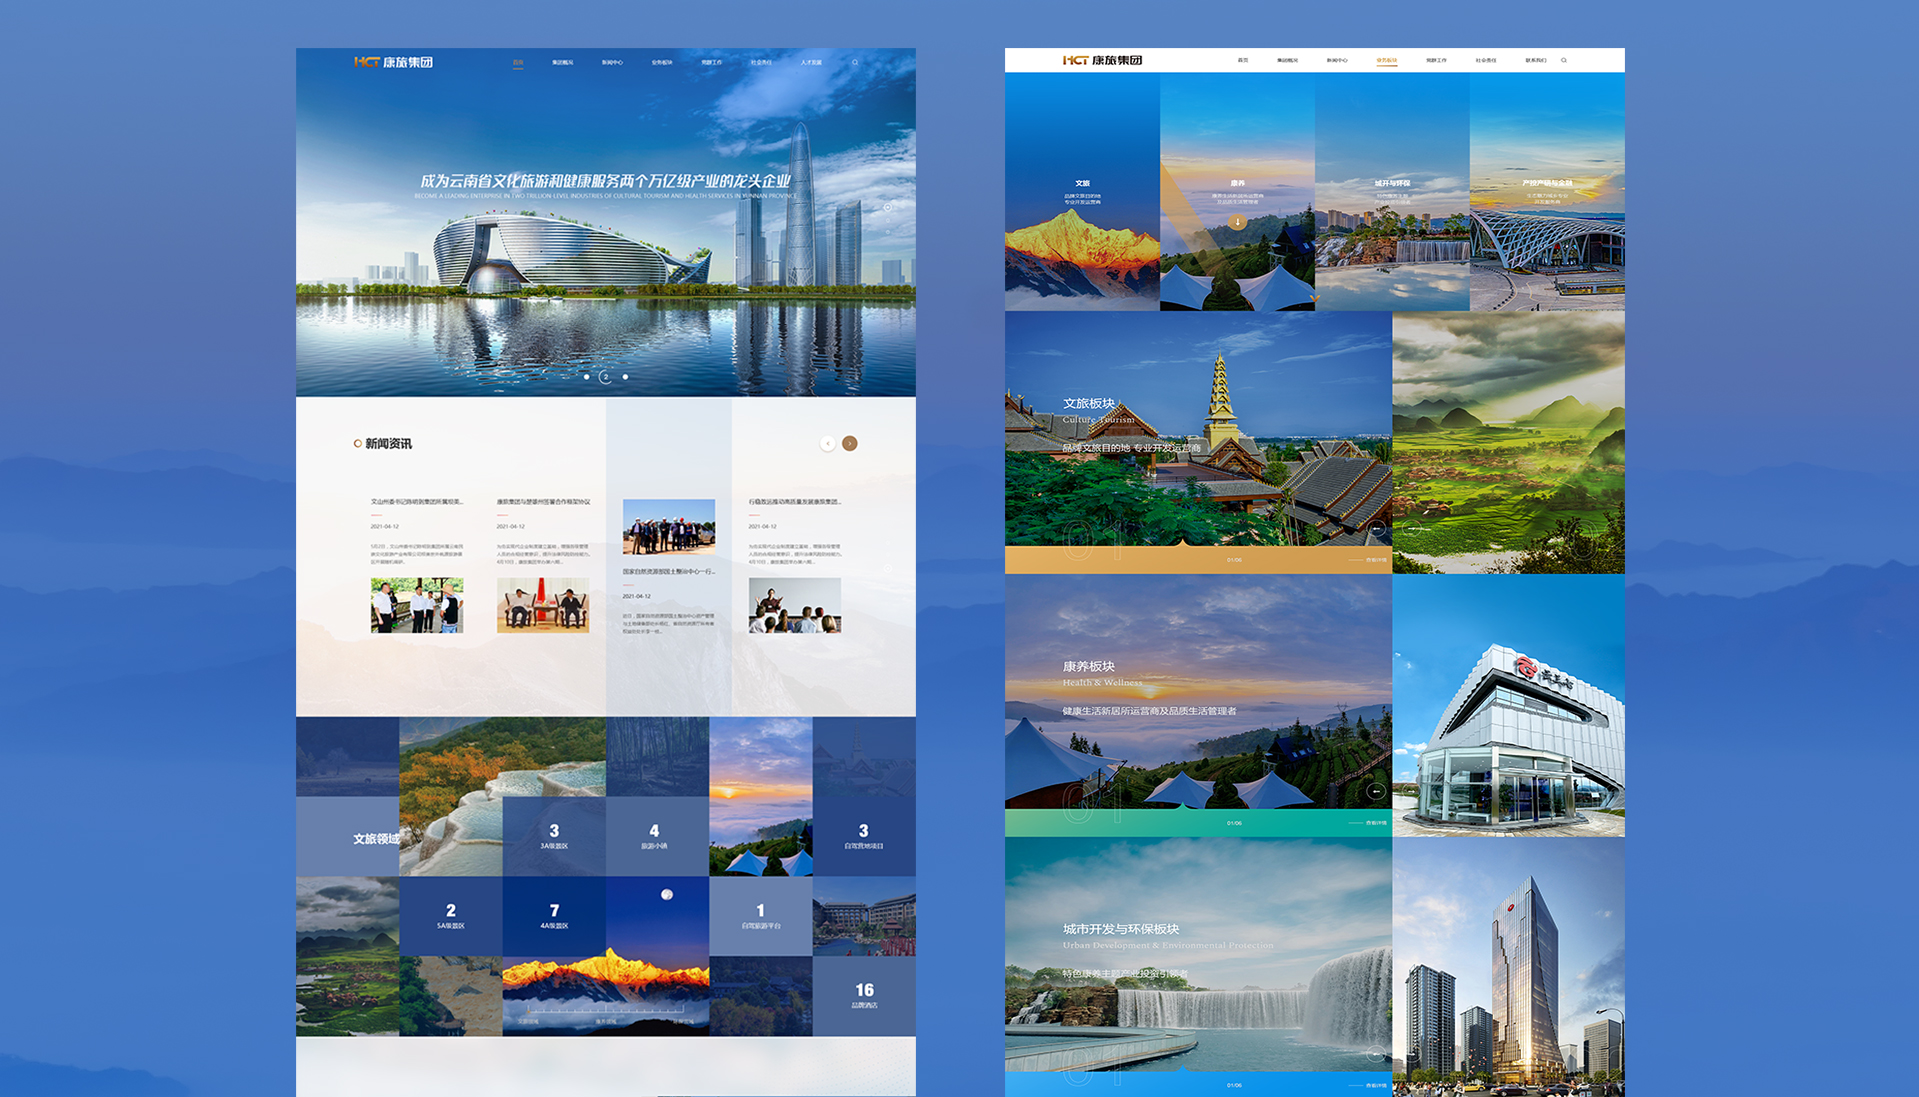
Task: Click 联系我们 in right page navigation
Action: click(1535, 60)
